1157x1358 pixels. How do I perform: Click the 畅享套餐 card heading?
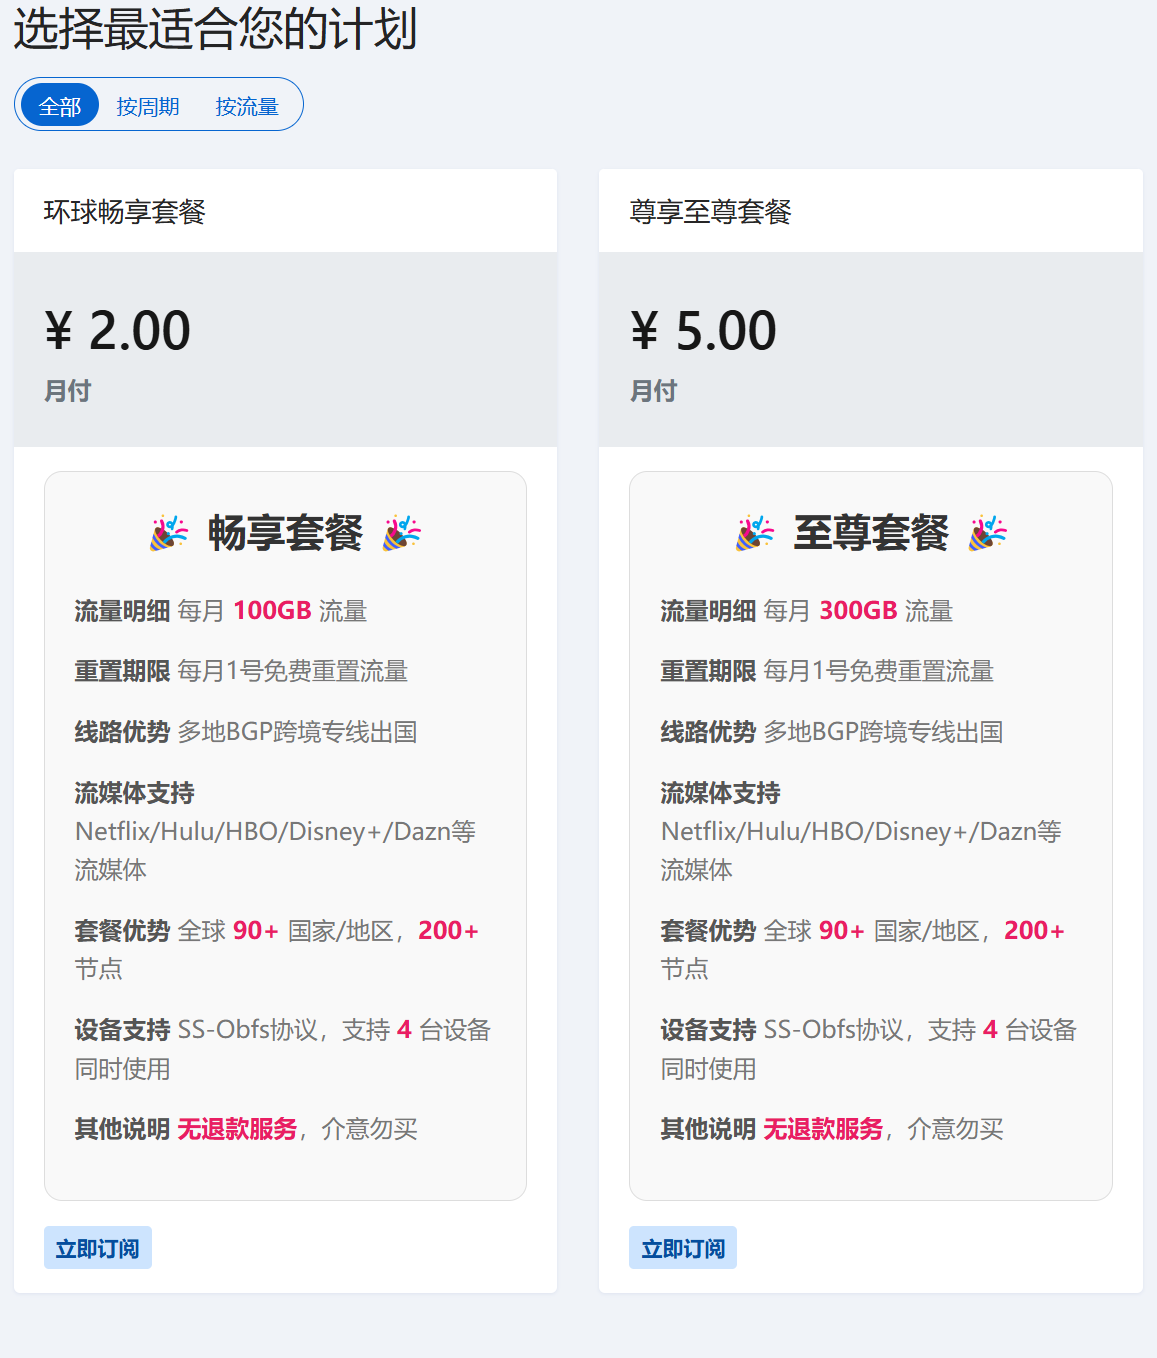(285, 533)
